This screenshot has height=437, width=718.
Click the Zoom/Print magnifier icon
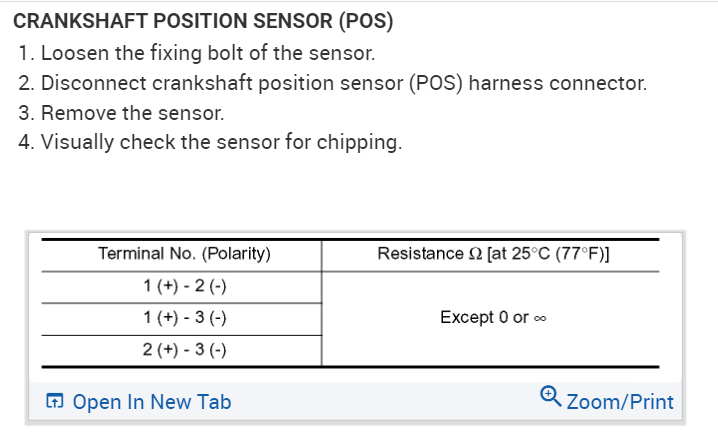550,400
